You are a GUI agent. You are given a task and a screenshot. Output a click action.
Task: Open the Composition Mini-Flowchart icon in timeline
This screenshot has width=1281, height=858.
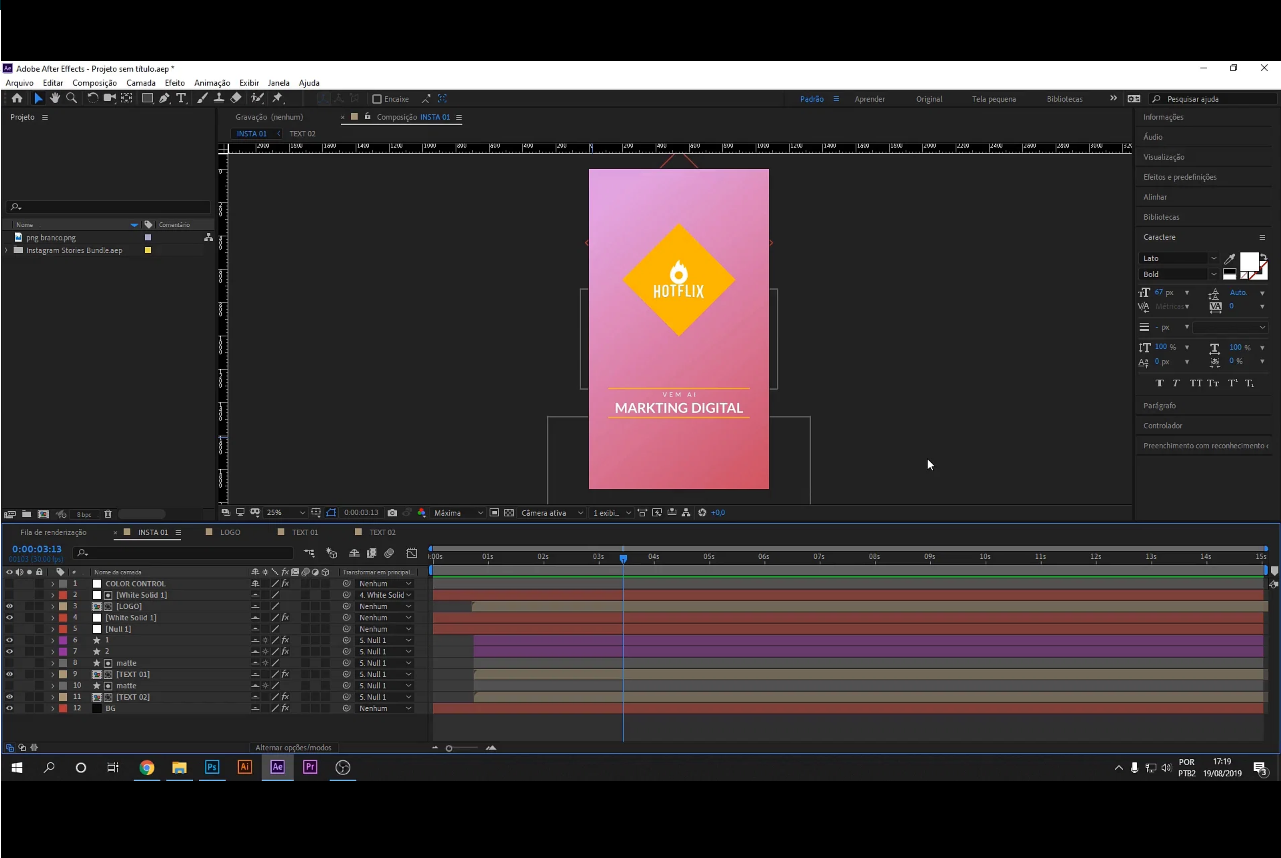[x=310, y=553]
